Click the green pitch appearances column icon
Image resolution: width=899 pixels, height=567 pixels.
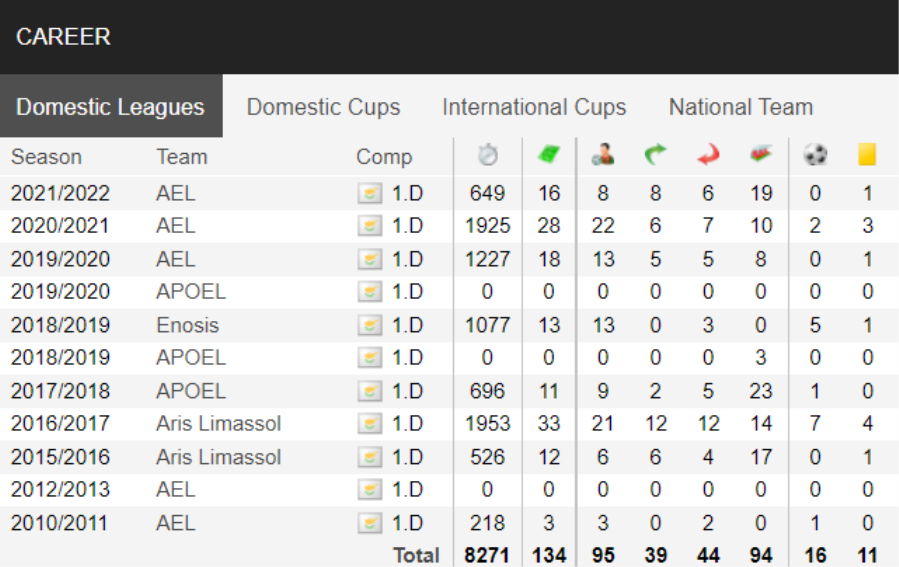click(549, 155)
